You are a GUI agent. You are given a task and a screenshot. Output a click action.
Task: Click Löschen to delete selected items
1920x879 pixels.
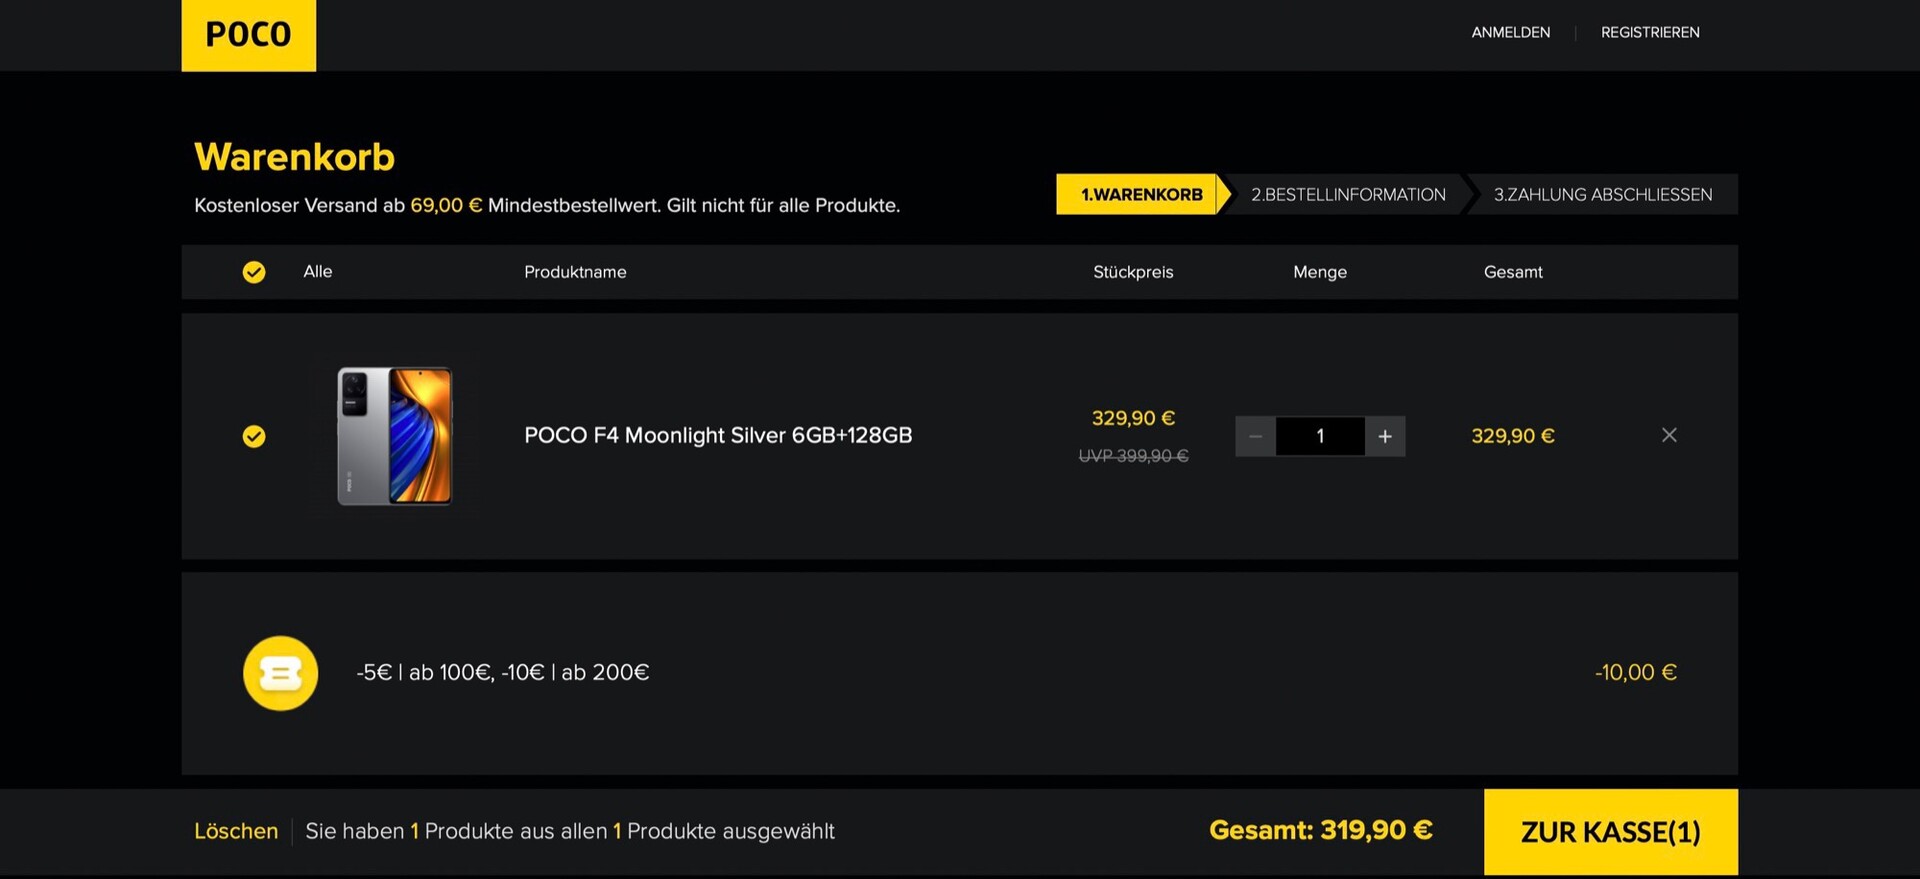(x=236, y=831)
